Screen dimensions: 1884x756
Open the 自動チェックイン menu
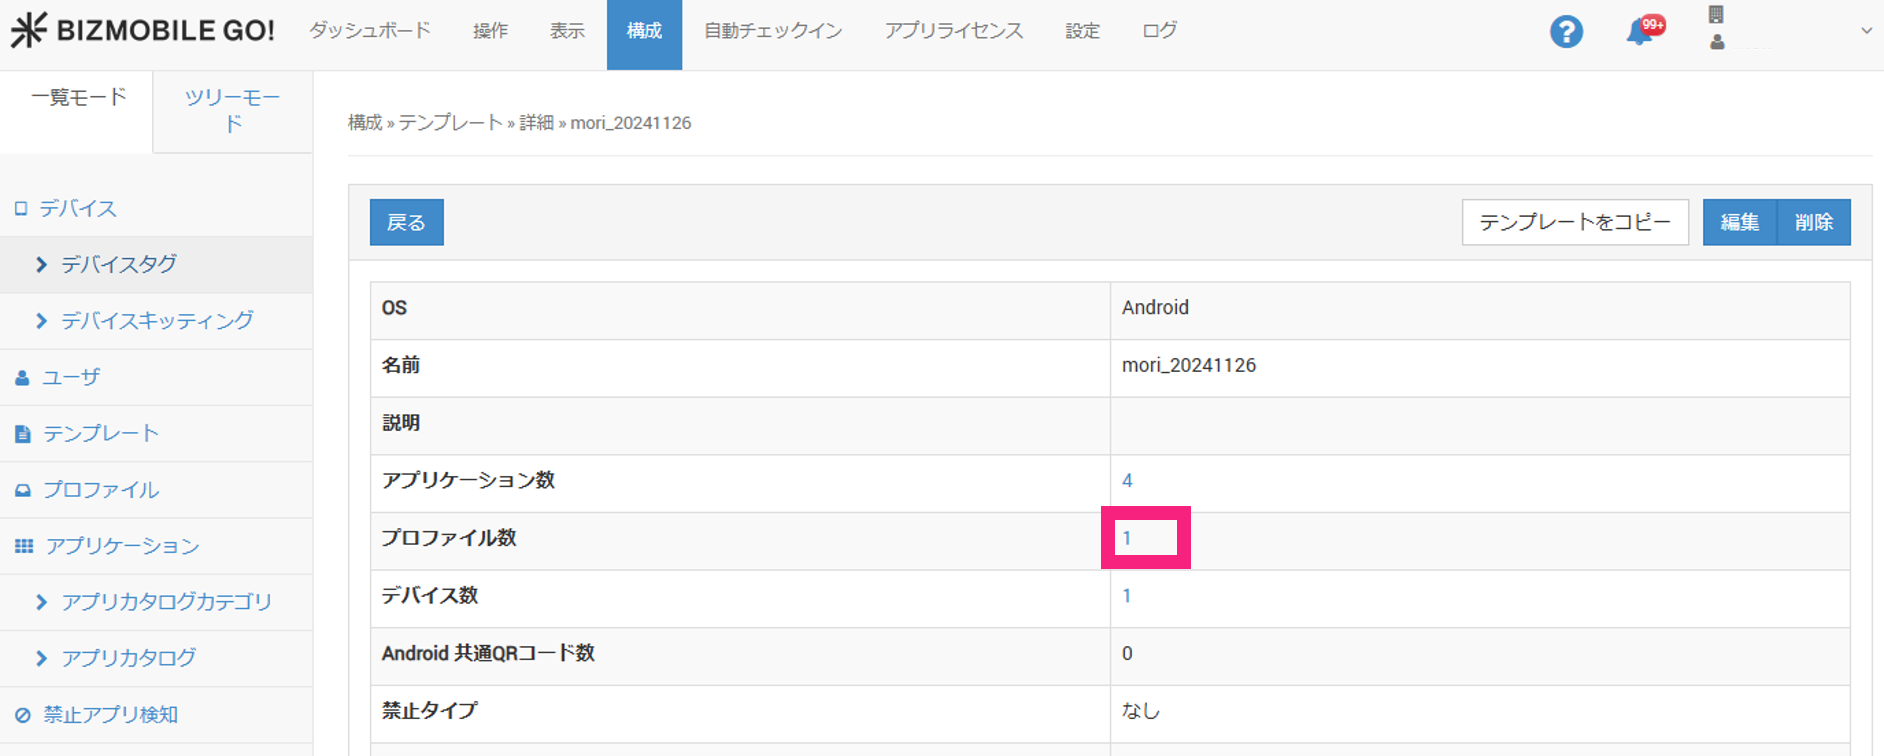coord(773,31)
